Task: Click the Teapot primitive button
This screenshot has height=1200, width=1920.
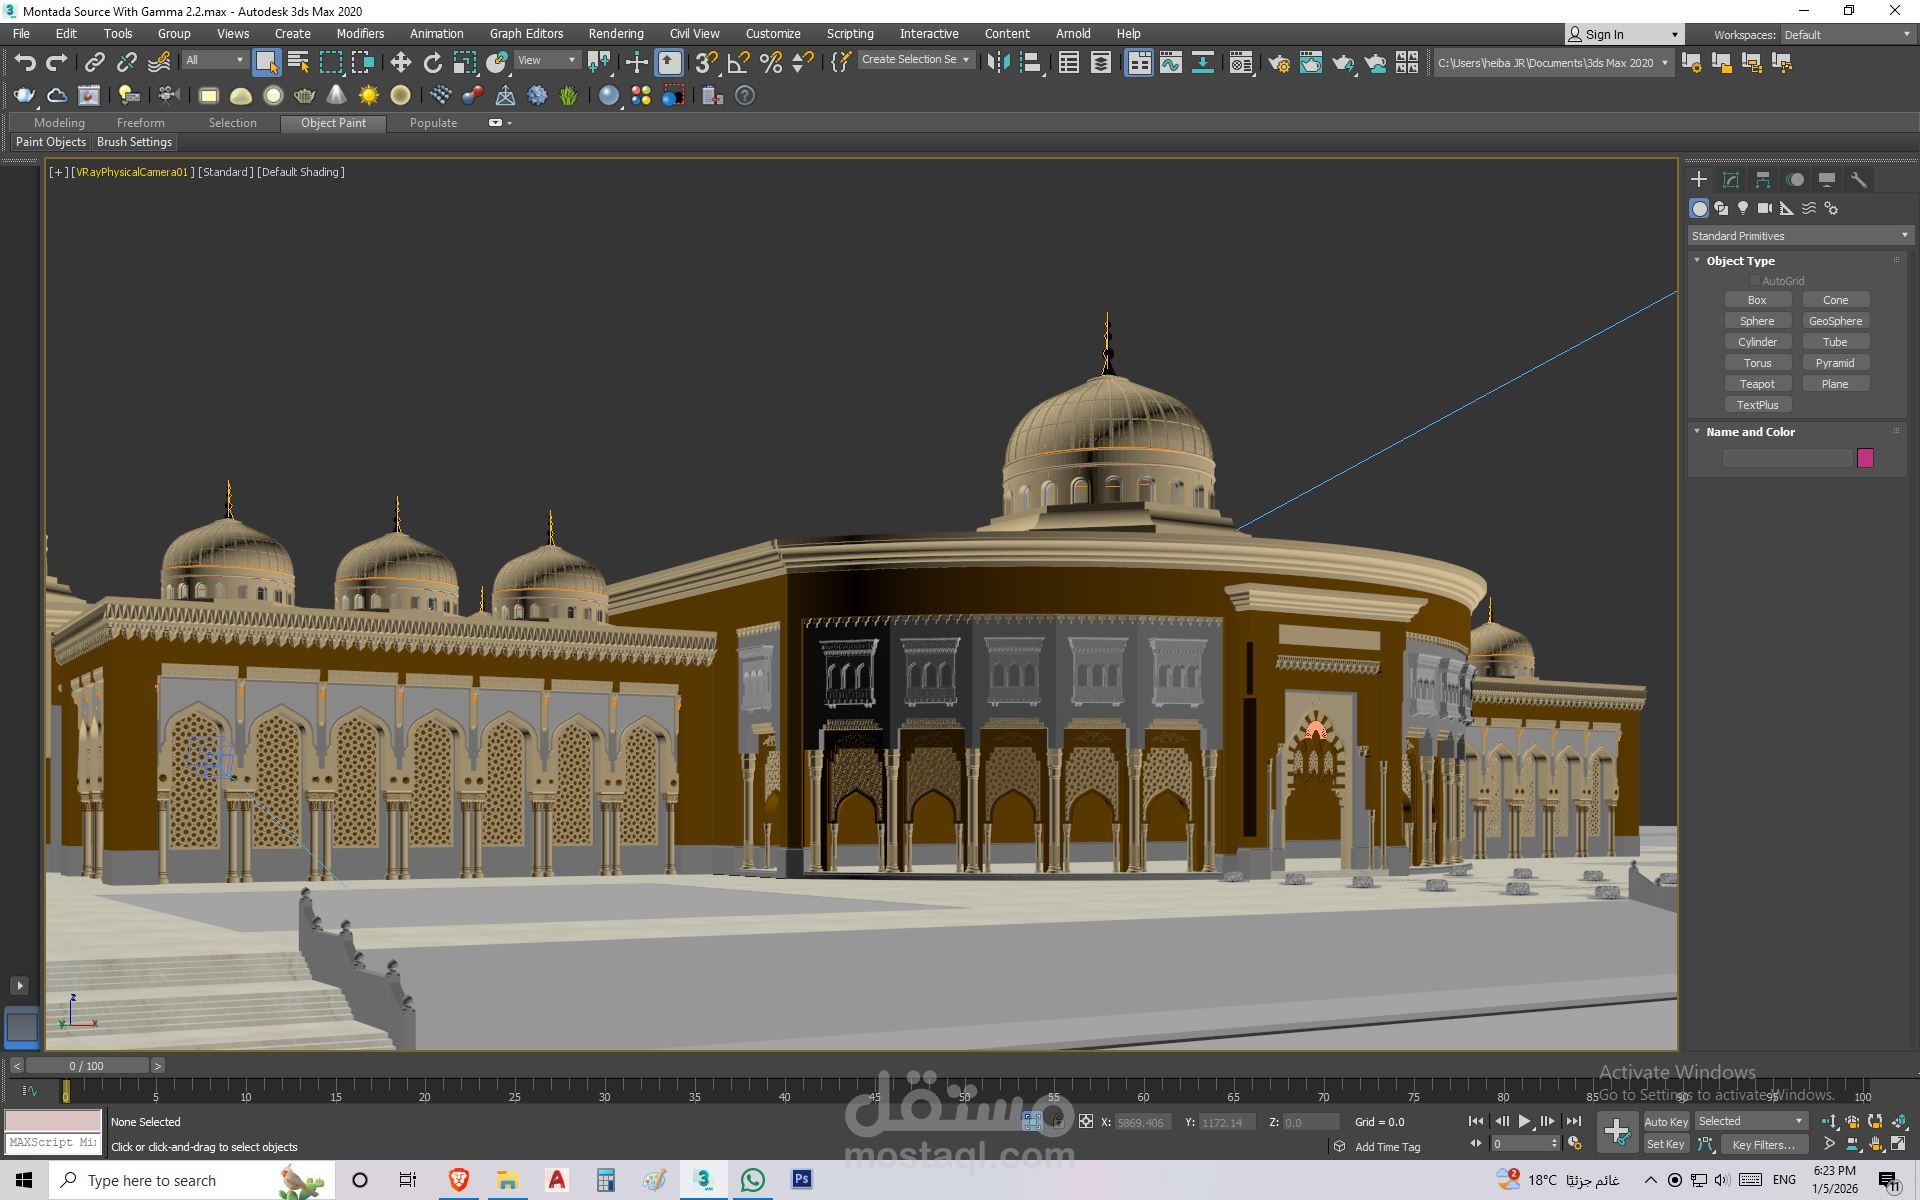Action: pyautogui.click(x=1757, y=384)
